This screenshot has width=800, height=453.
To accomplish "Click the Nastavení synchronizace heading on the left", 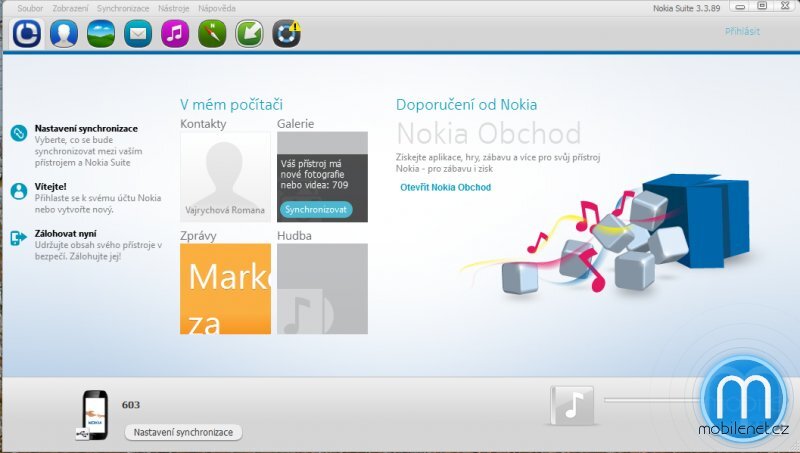I will pos(86,129).
